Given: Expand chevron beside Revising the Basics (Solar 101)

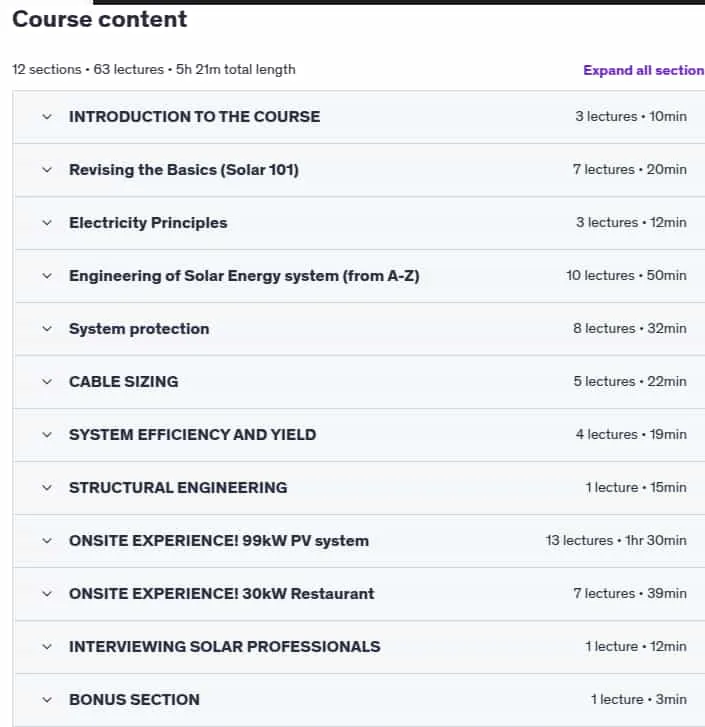Looking at the screenshot, I should pyautogui.click(x=47, y=170).
